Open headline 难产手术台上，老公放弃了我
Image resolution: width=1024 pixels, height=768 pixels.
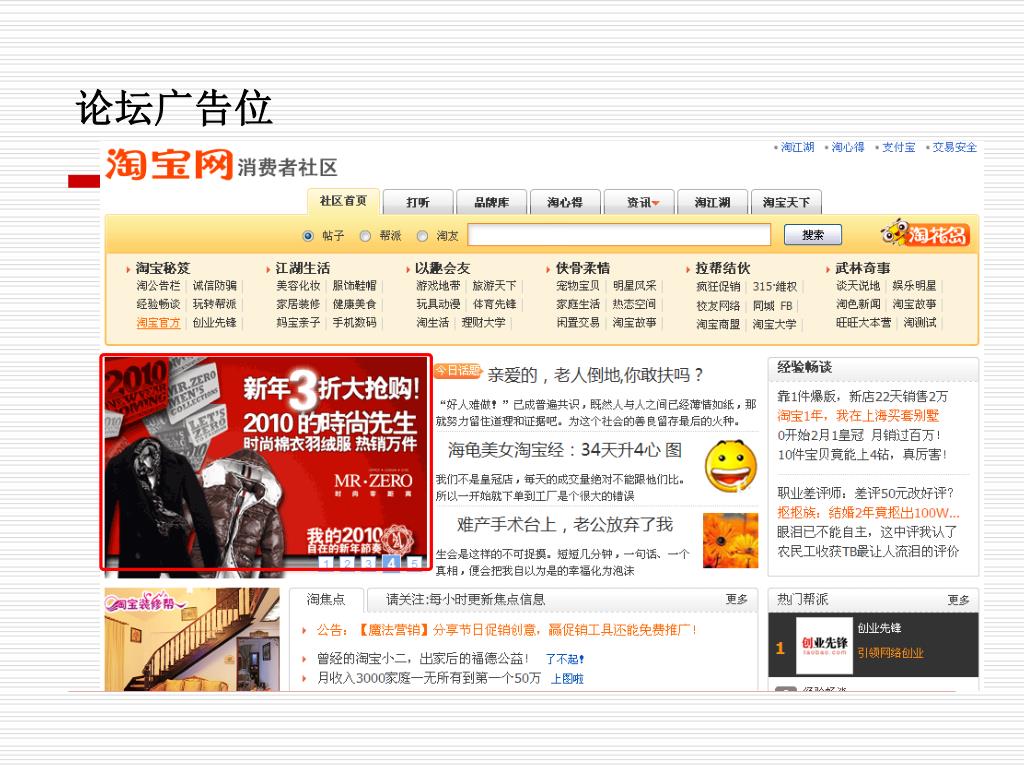564,524
